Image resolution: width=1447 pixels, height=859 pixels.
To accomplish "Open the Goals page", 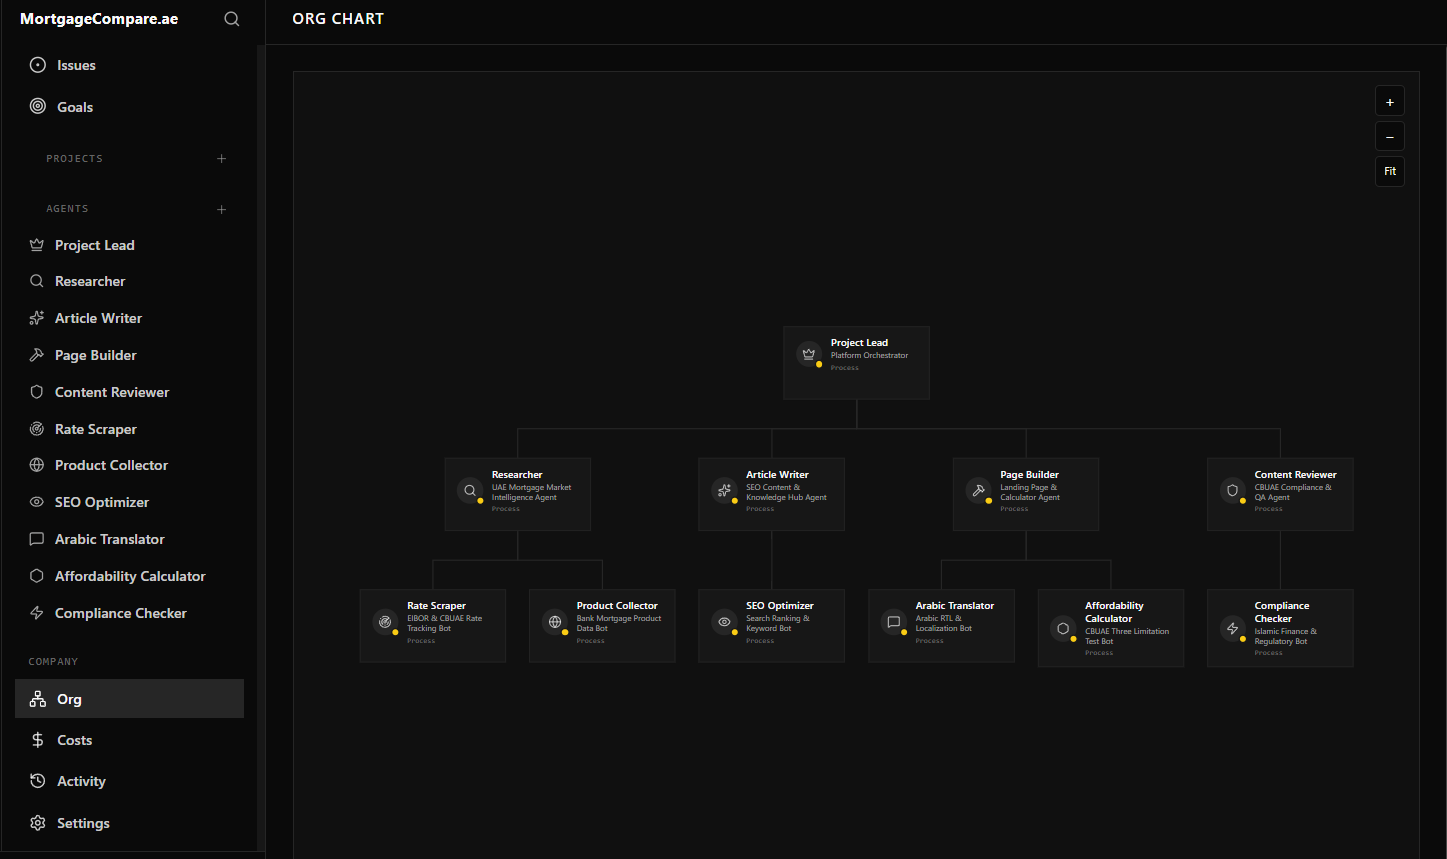I will (x=75, y=107).
